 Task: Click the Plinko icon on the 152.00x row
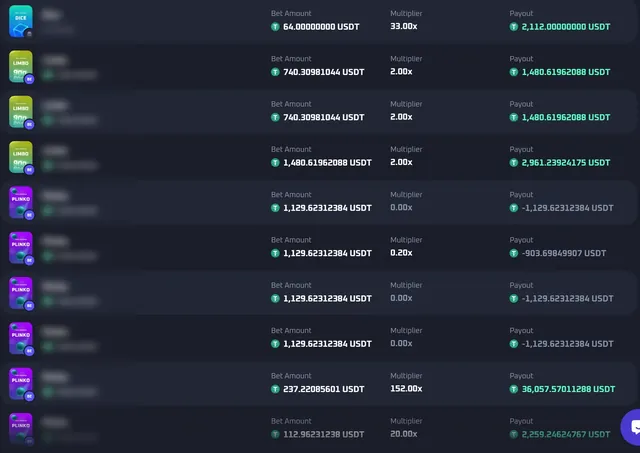pos(21,384)
